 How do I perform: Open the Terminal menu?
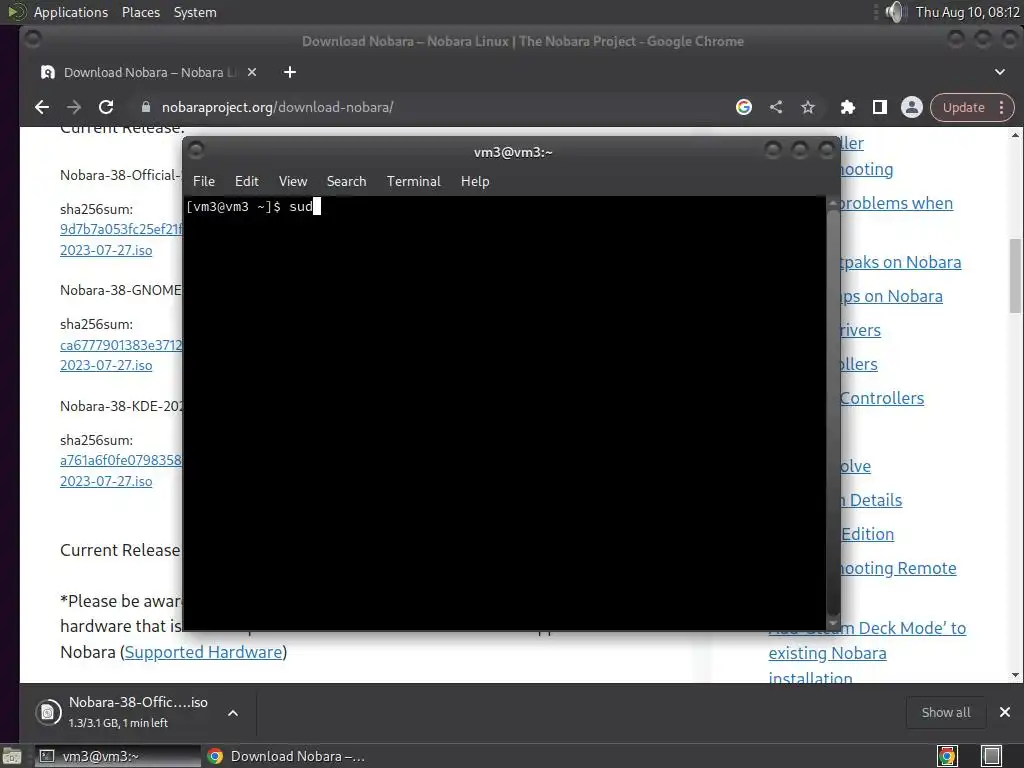pos(413,182)
